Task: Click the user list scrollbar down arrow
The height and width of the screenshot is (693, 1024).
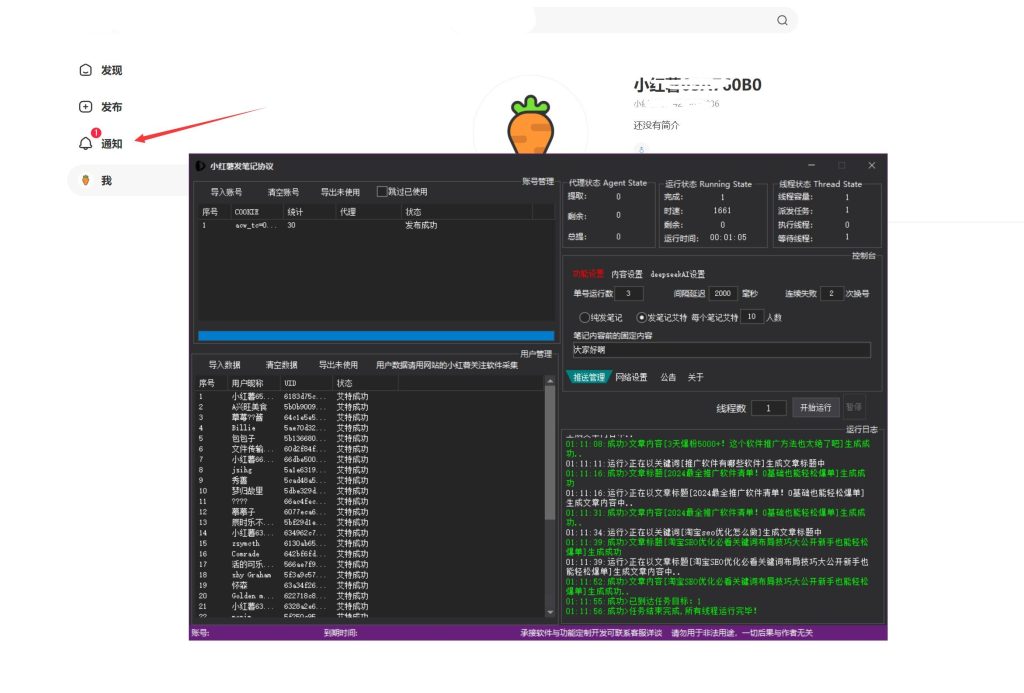Action: pyautogui.click(x=550, y=612)
